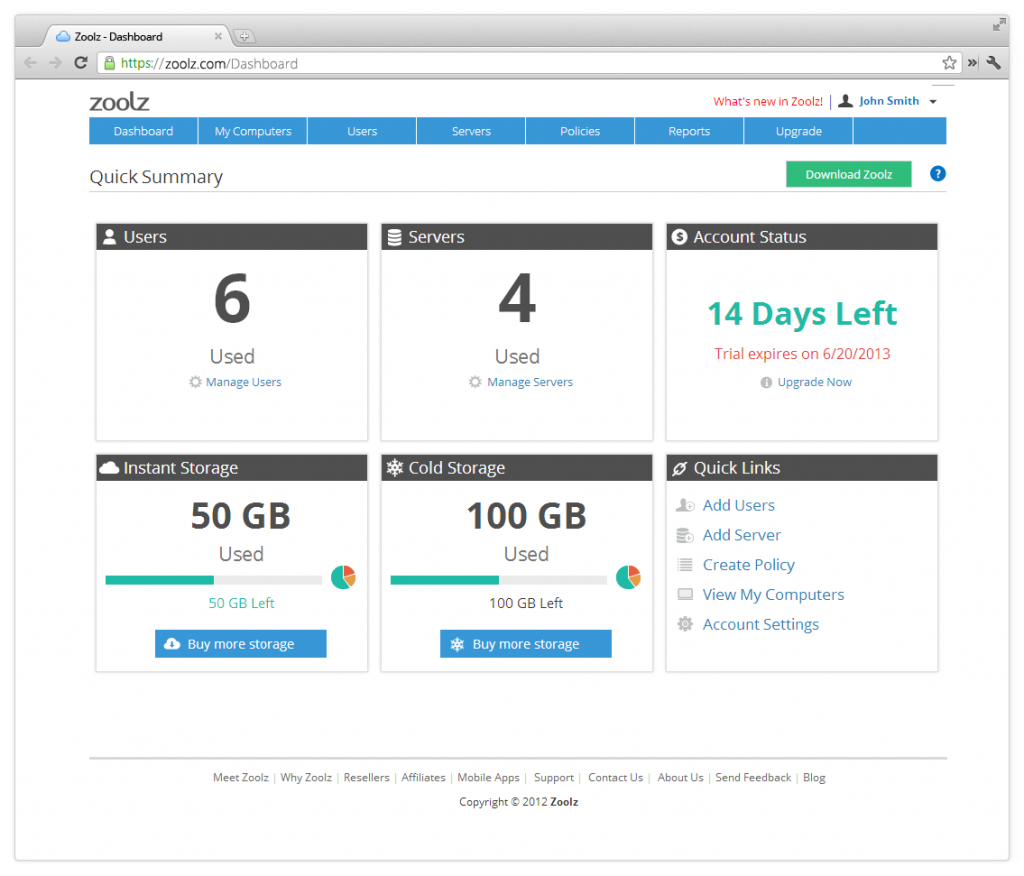Bookmark this page with the star icon
The height and width of the screenshot is (876, 1024).
[x=949, y=63]
